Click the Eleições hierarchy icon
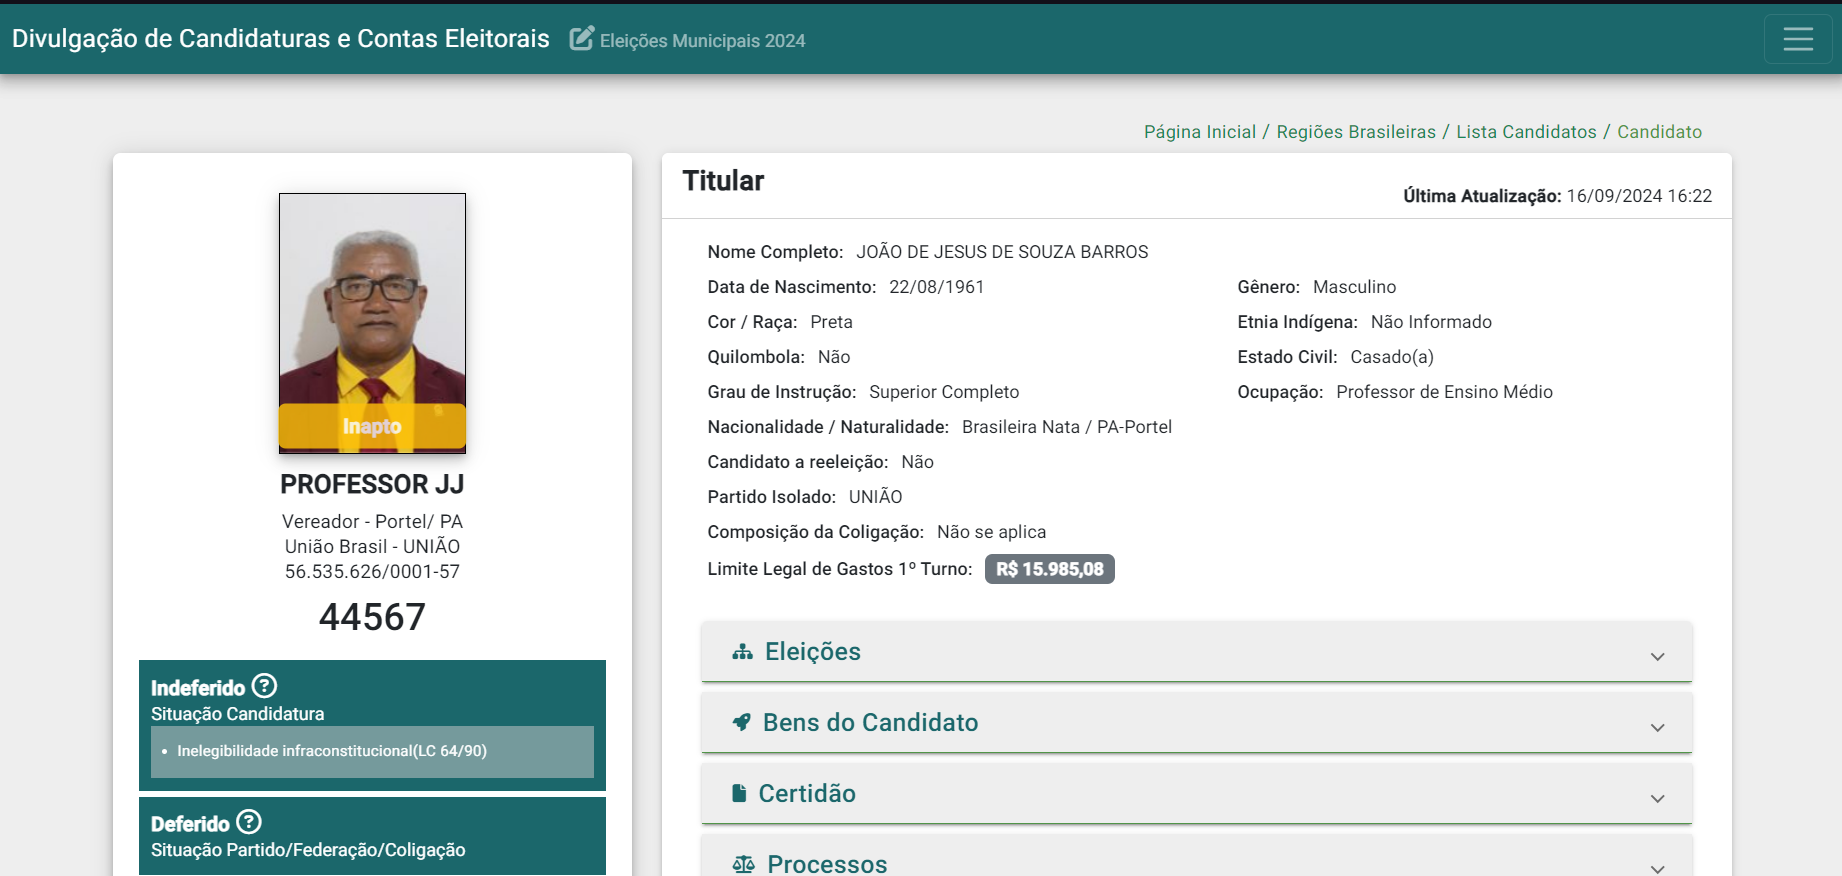1842x876 pixels. point(742,652)
